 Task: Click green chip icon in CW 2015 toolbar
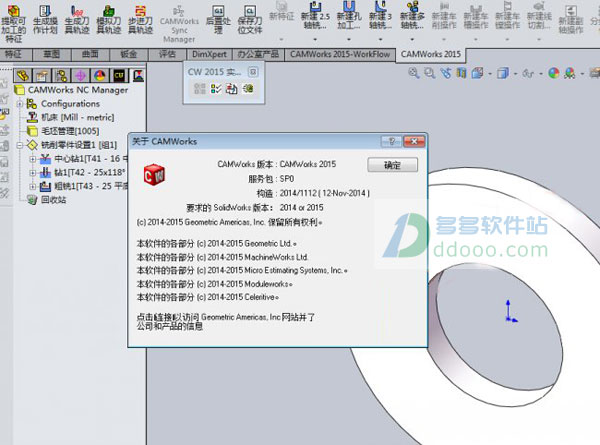[x=248, y=89]
